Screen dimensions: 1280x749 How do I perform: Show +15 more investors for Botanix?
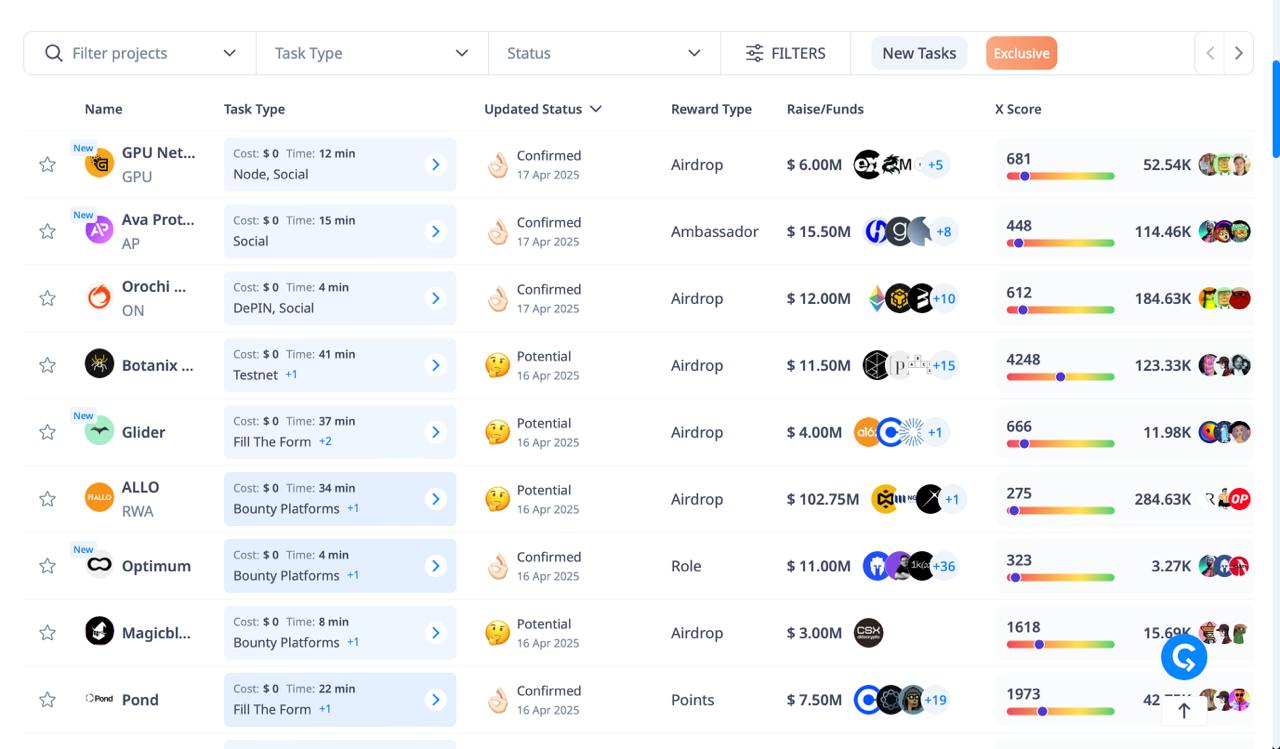[943, 365]
